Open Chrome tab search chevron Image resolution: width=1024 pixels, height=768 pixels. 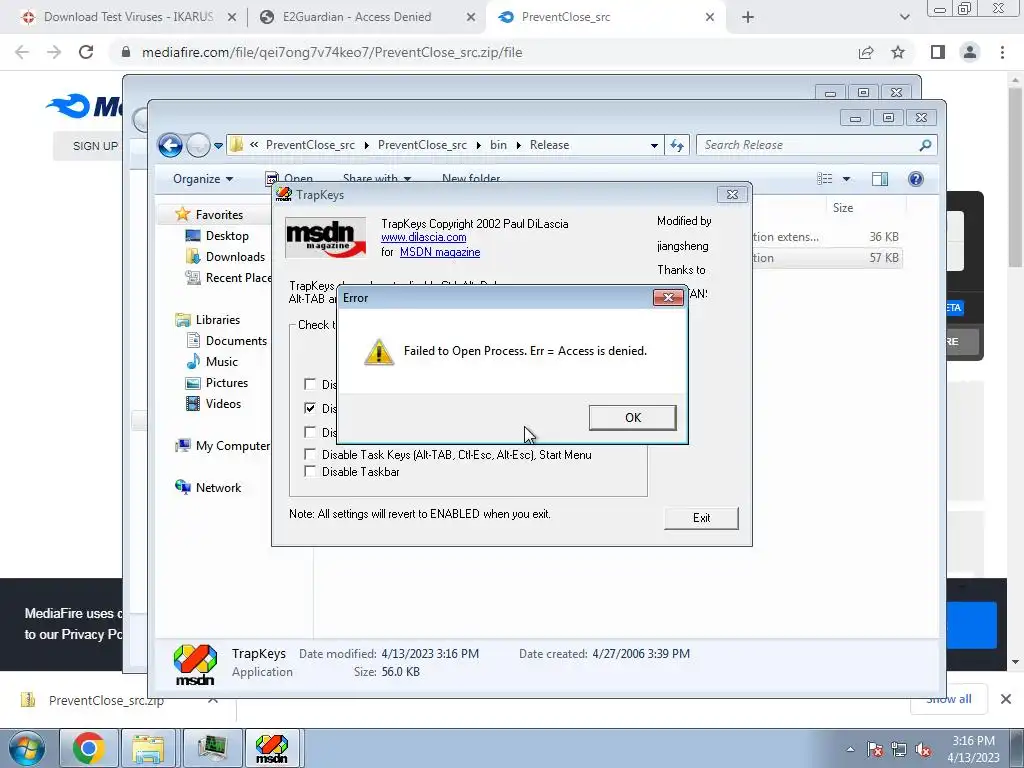tap(904, 18)
